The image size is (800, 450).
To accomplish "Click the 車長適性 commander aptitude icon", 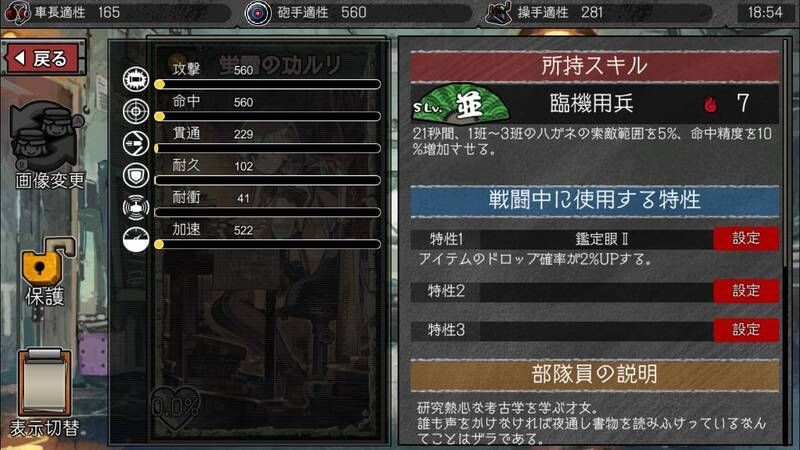I will coord(17,13).
